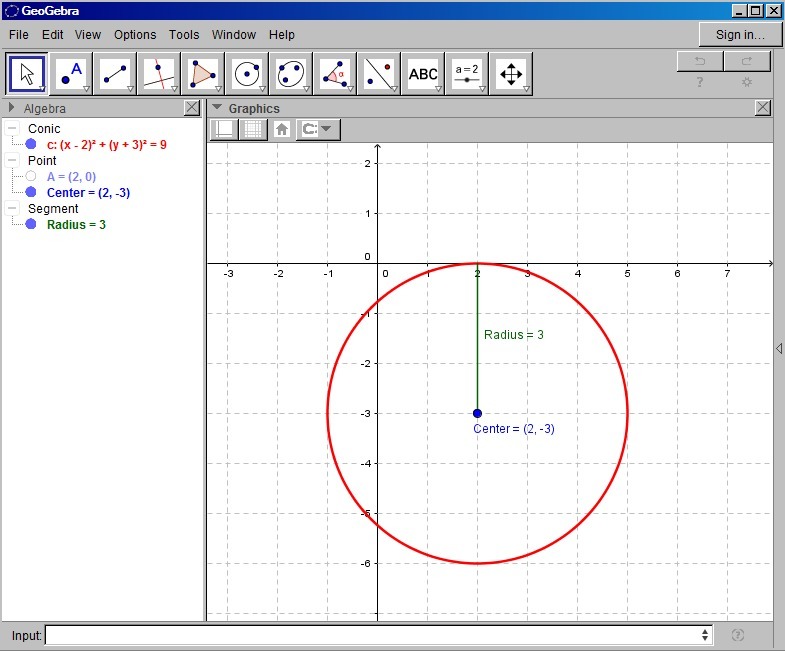785x651 pixels.
Task: Select Circle with Center through Point tool
Action: pyautogui.click(x=247, y=74)
